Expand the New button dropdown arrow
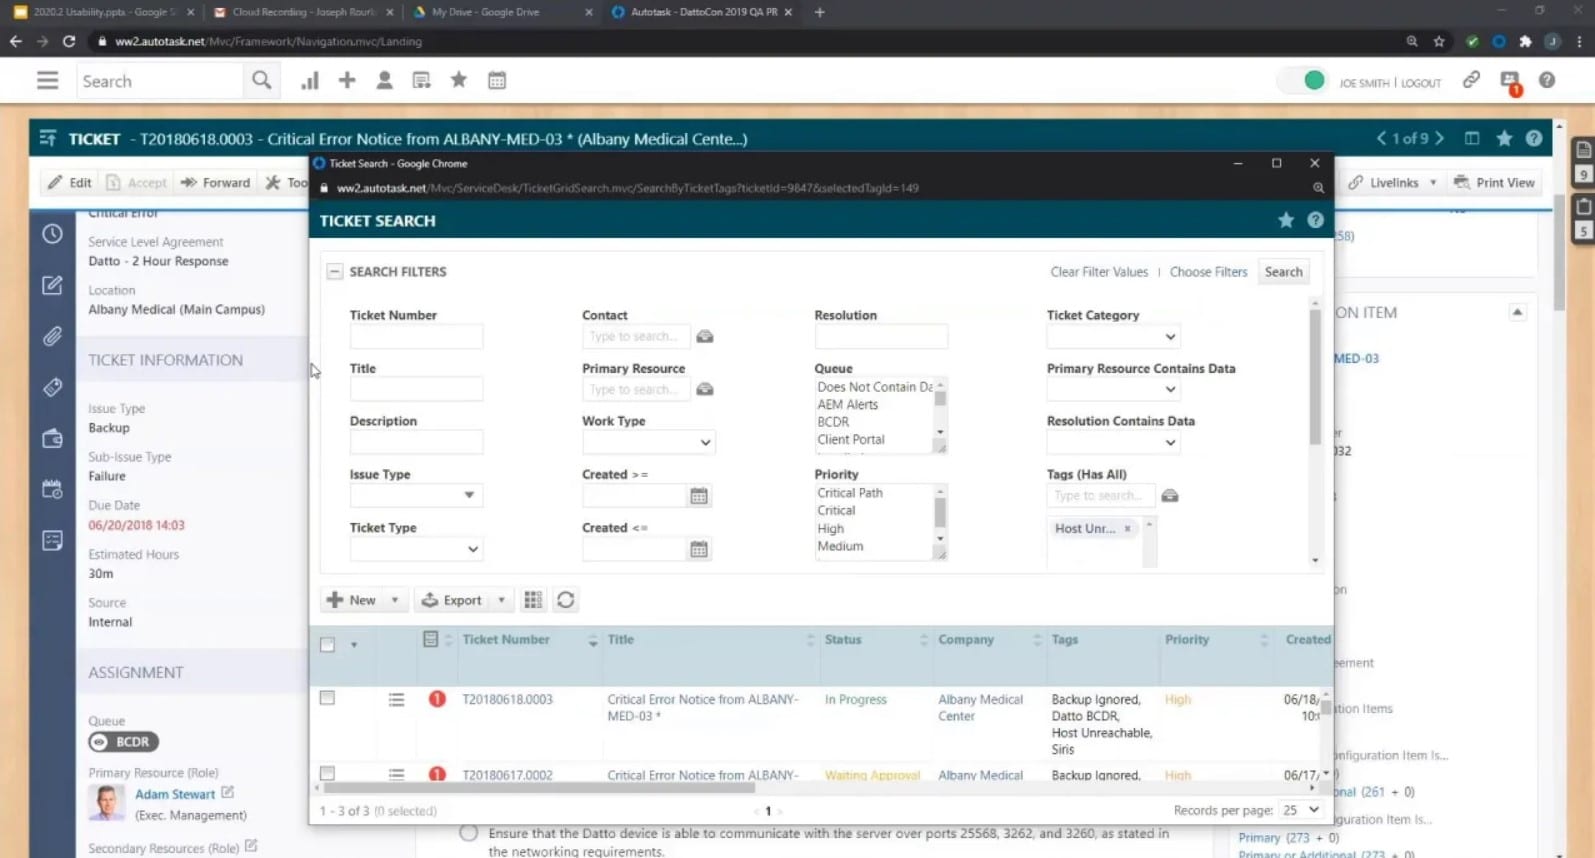 395,600
